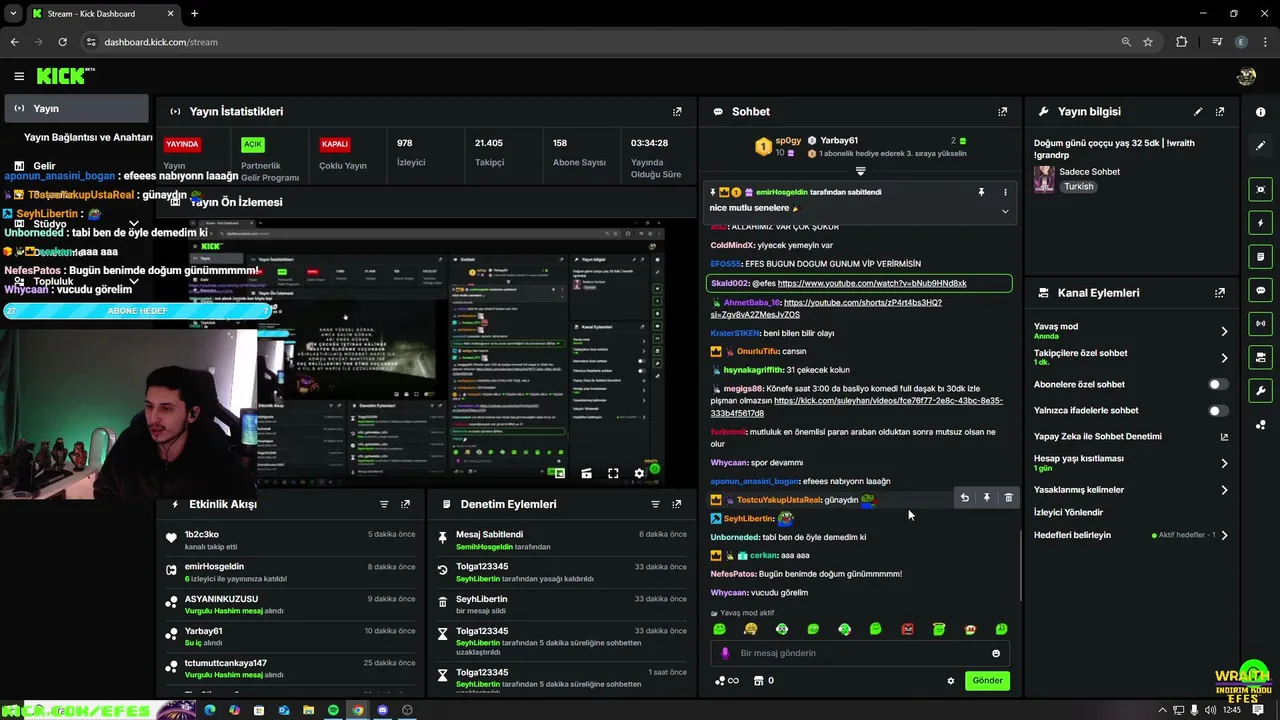Image resolution: width=1280 pixels, height=720 pixels.
Task: Open preview player settings gear
Action: pos(639,474)
